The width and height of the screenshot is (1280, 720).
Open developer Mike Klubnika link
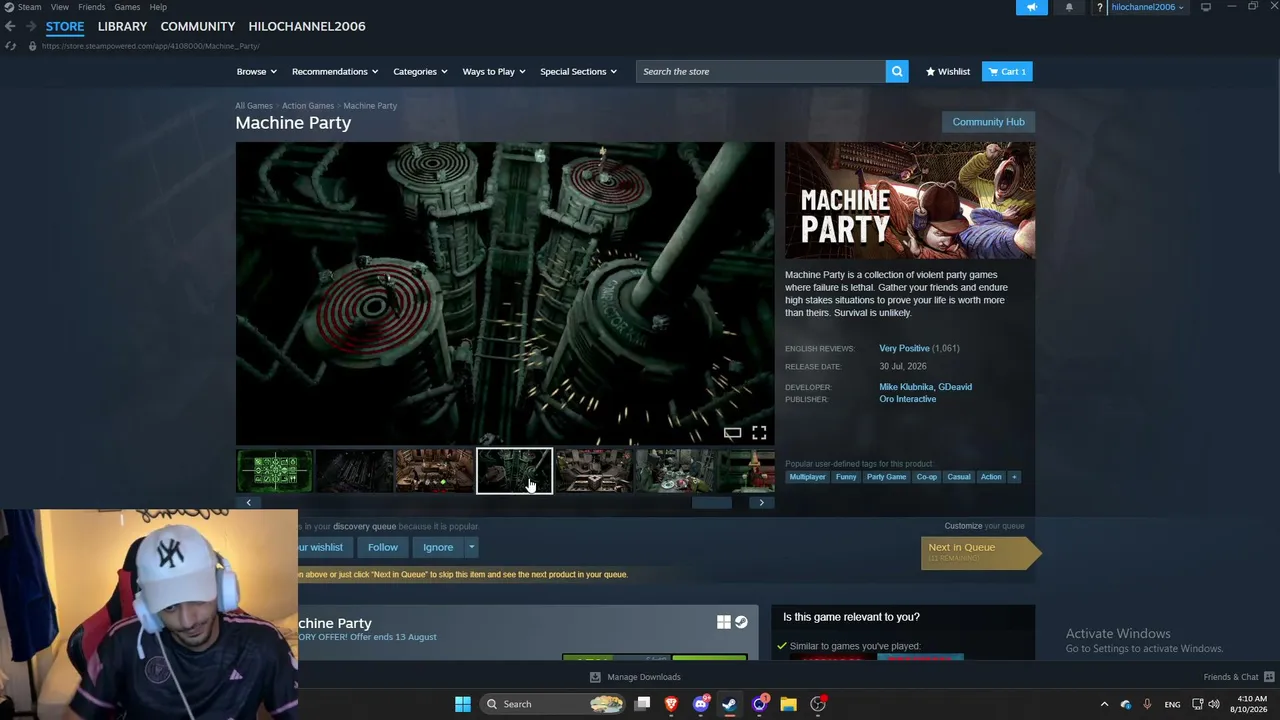(906, 387)
